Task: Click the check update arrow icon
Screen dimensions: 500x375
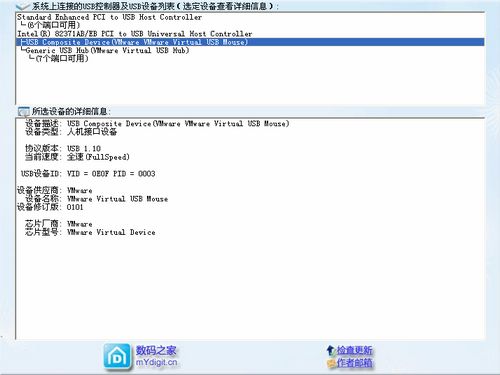Action: [330, 350]
